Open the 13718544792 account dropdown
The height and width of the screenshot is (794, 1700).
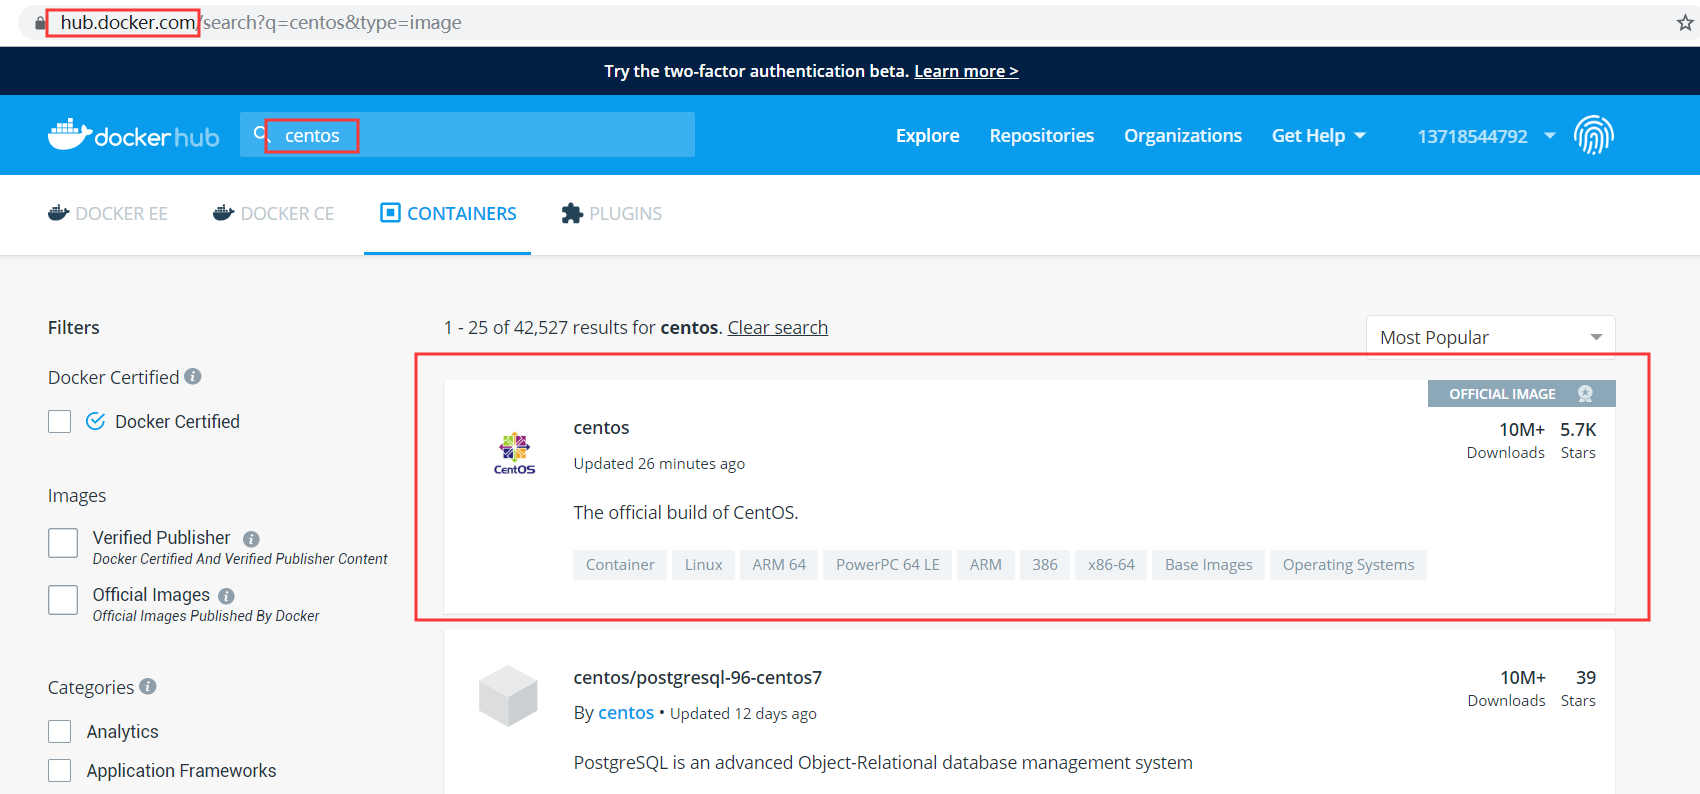pos(1486,135)
